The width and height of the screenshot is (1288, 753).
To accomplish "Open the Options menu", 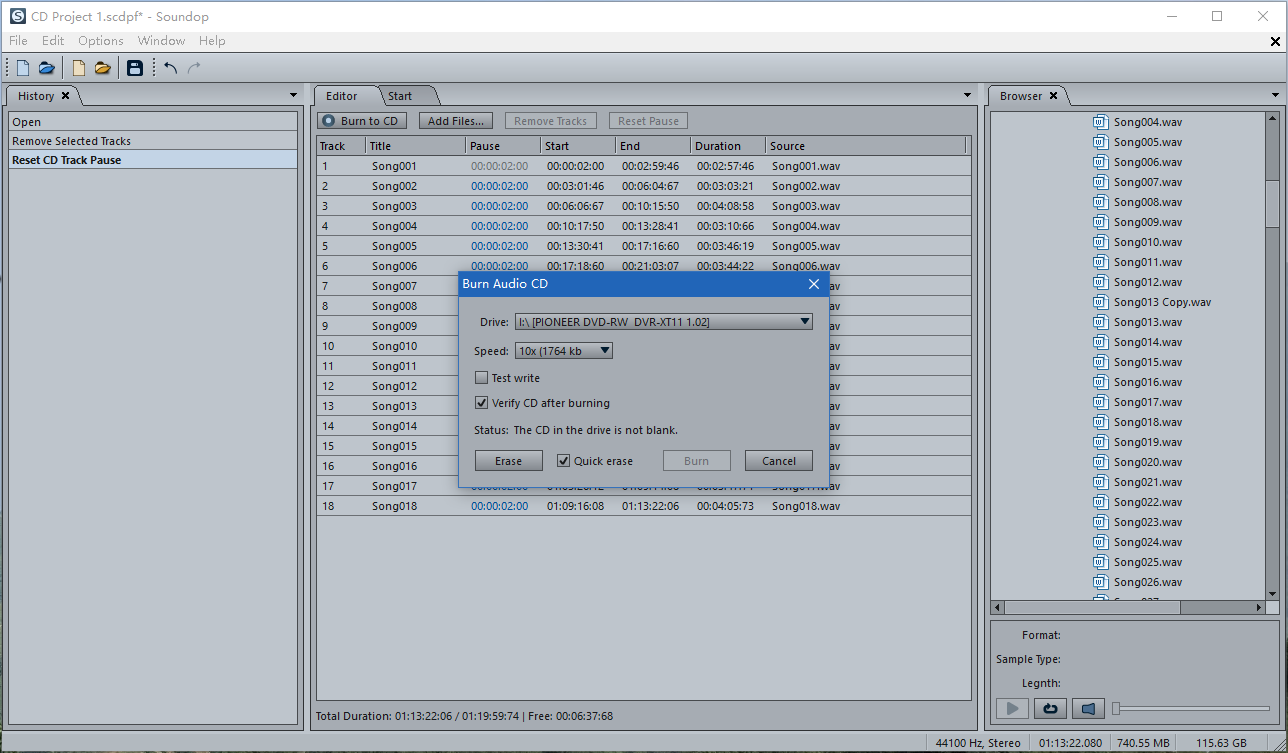I will [100, 41].
